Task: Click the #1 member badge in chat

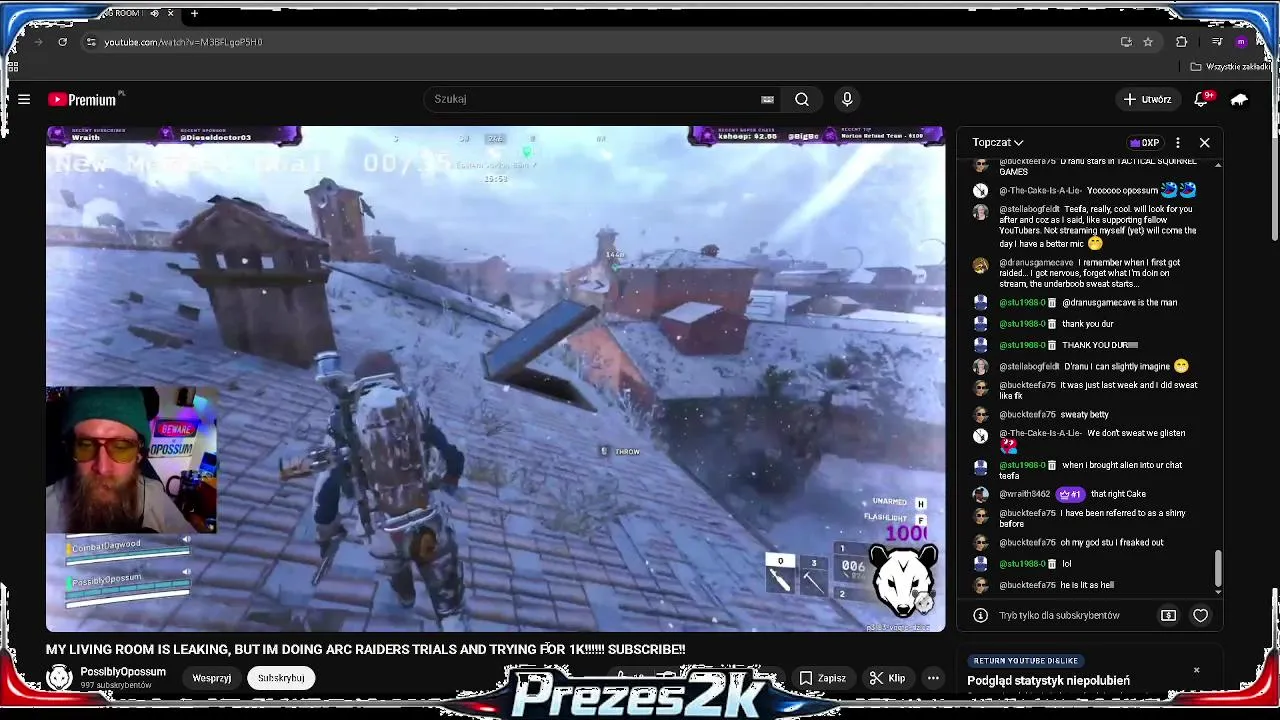Action: [1070, 494]
